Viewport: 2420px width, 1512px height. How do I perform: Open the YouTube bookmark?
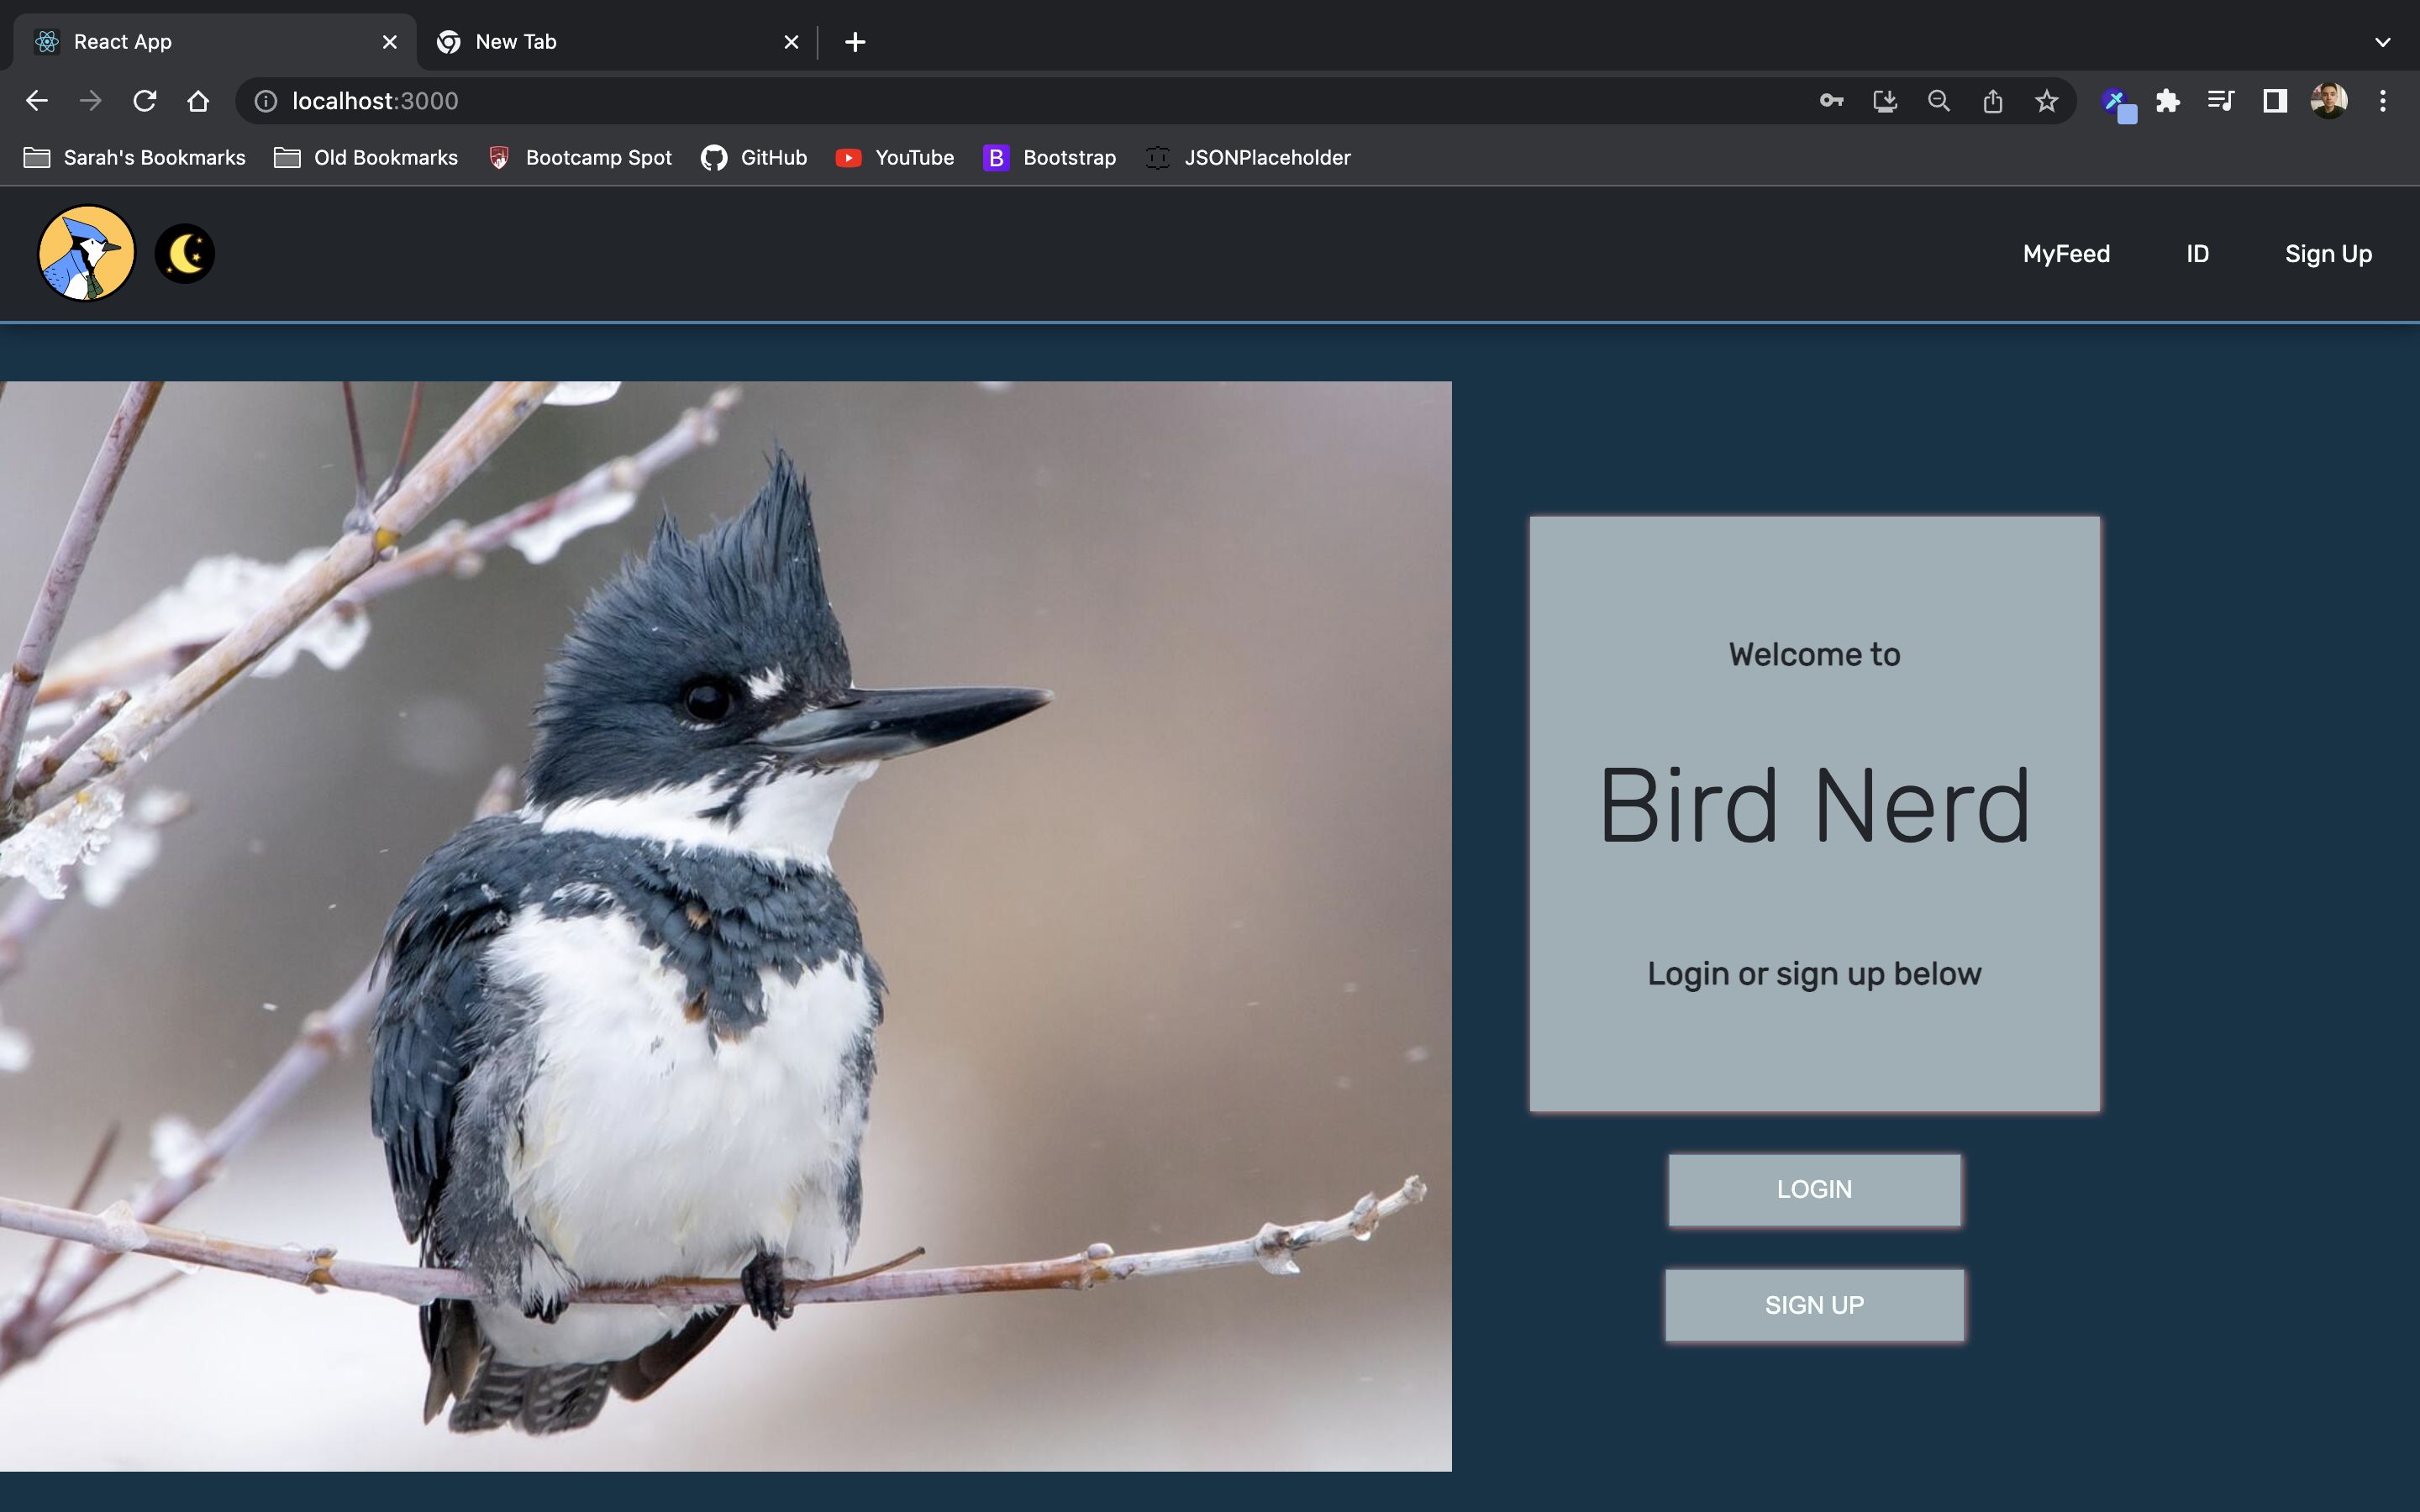point(895,158)
